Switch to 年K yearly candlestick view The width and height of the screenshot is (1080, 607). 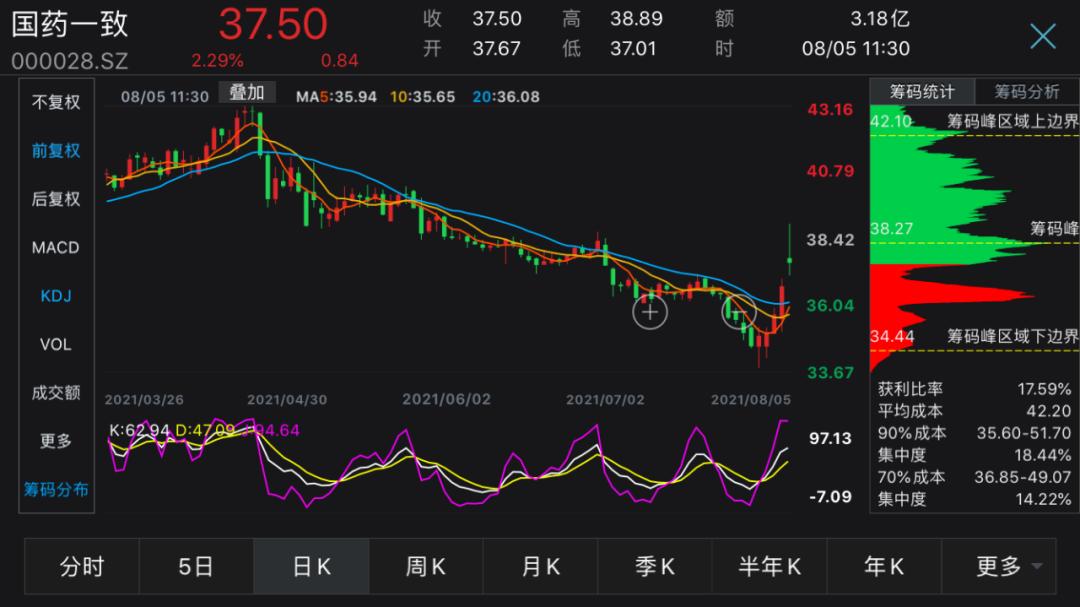pyautogui.click(x=884, y=566)
